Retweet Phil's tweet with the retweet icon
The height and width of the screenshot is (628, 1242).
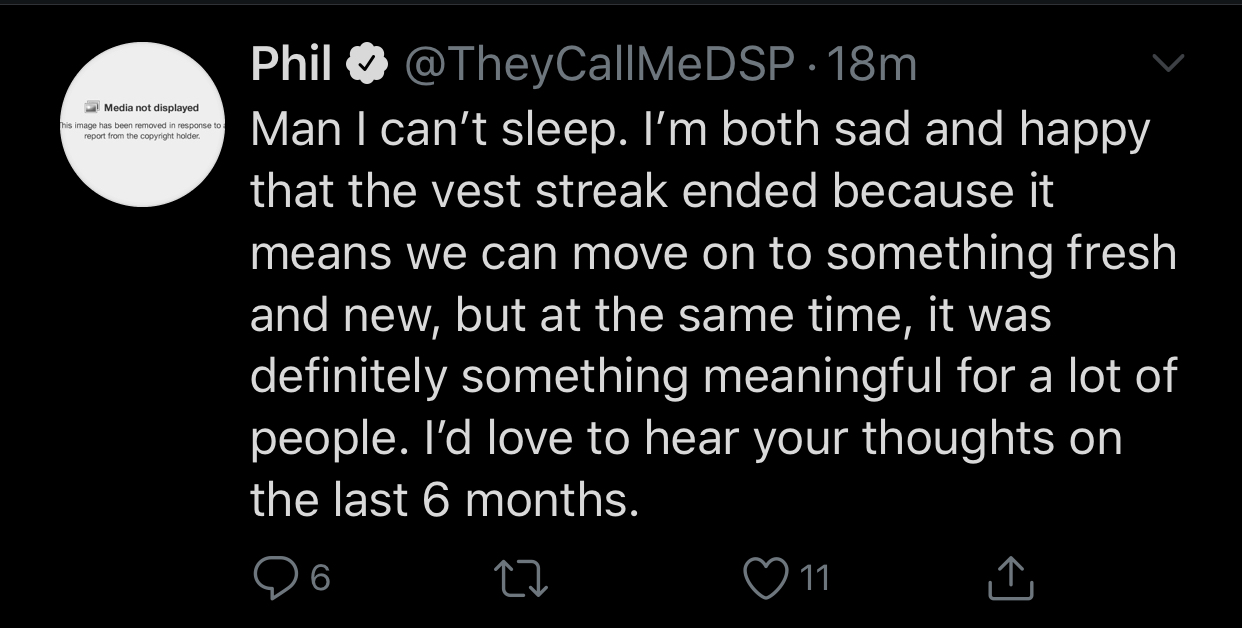(521, 577)
